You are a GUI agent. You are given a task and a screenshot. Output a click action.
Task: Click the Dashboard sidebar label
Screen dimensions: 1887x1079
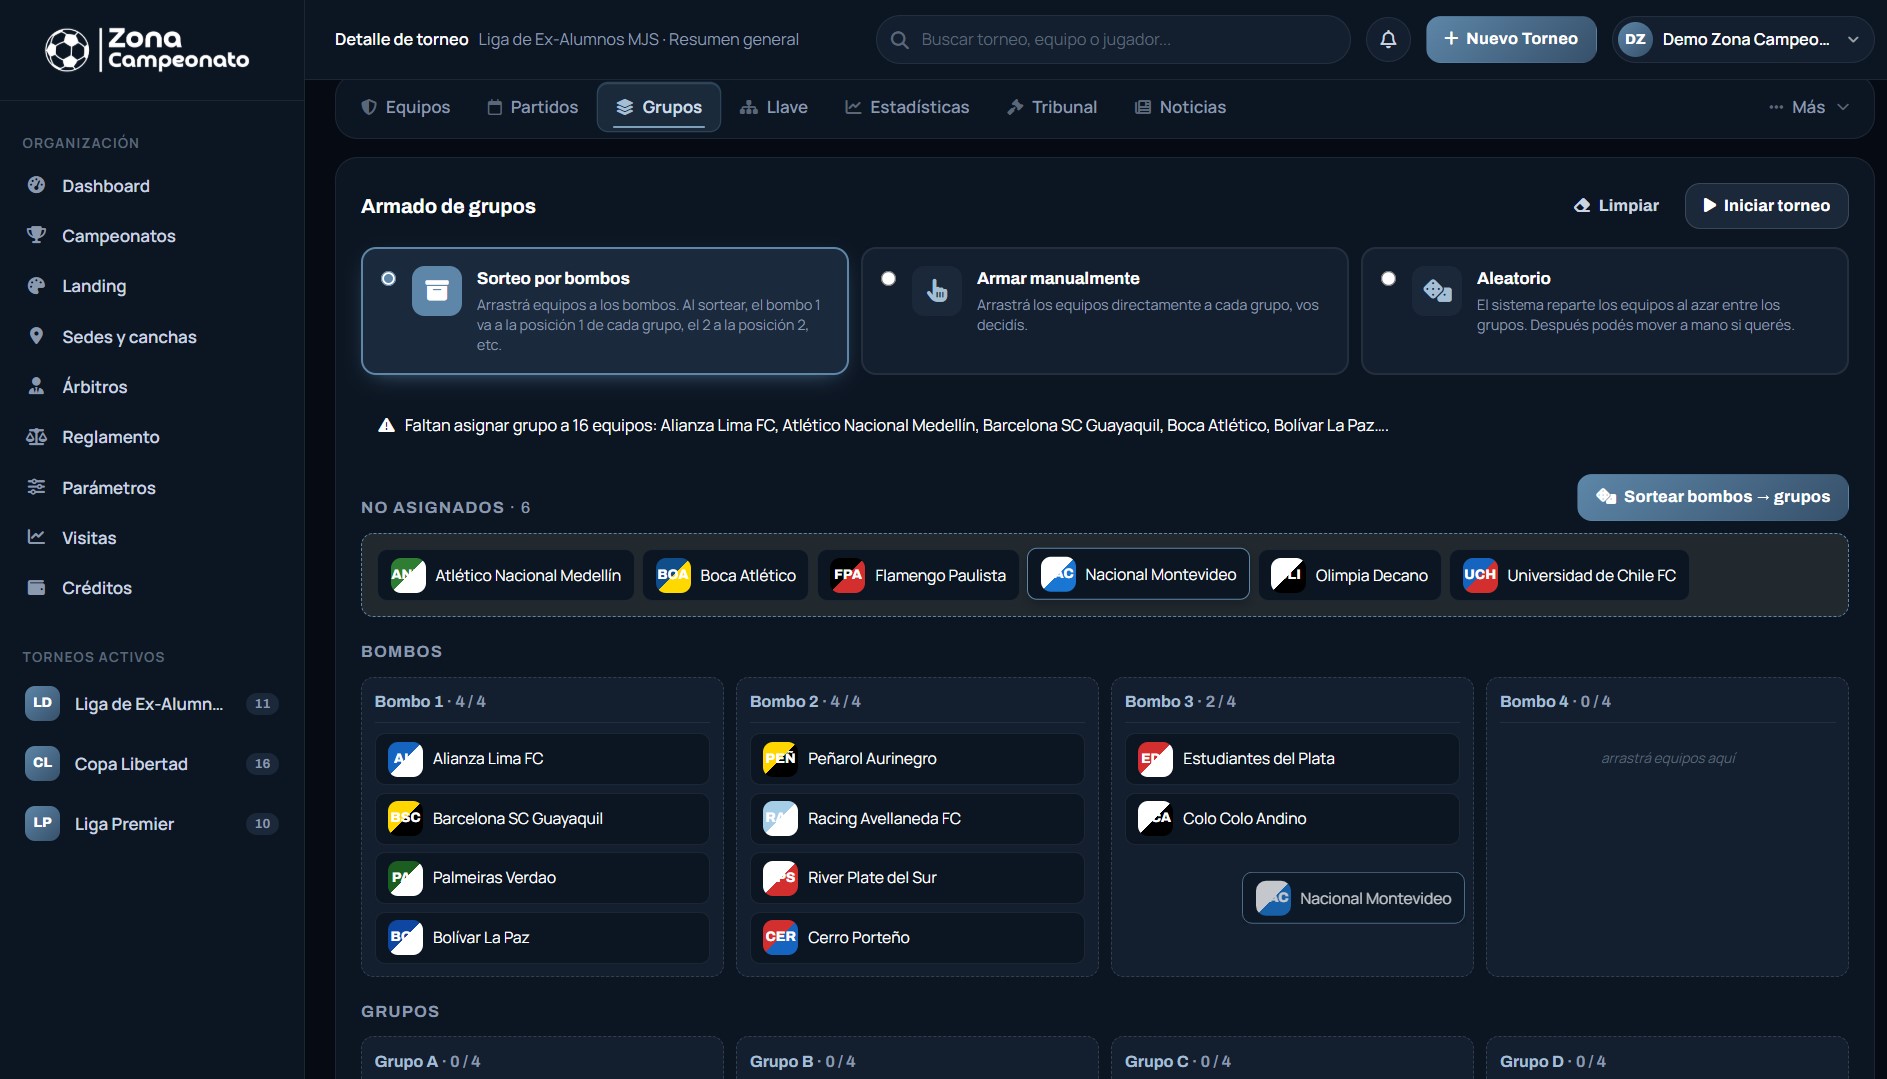106,185
